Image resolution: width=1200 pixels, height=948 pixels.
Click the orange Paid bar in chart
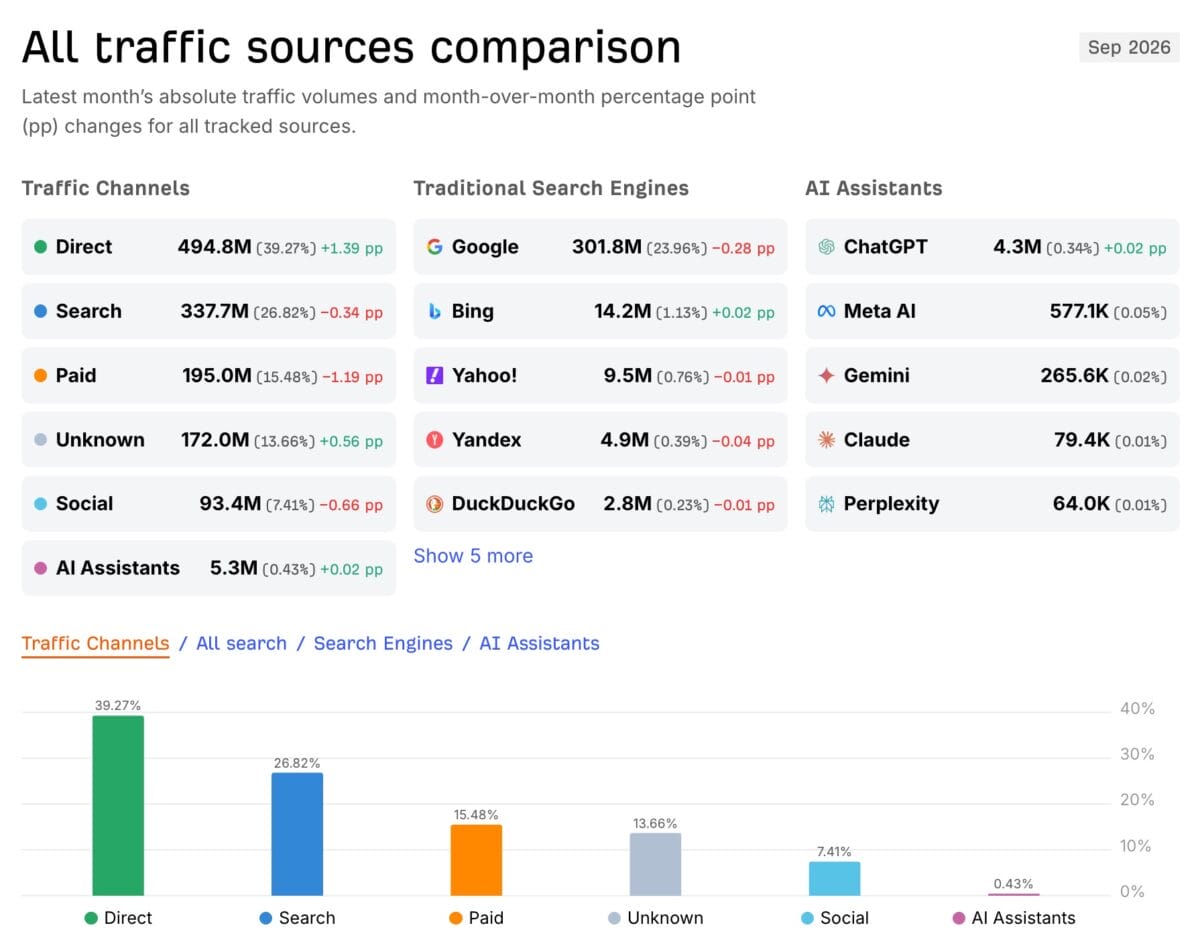(476, 860)
